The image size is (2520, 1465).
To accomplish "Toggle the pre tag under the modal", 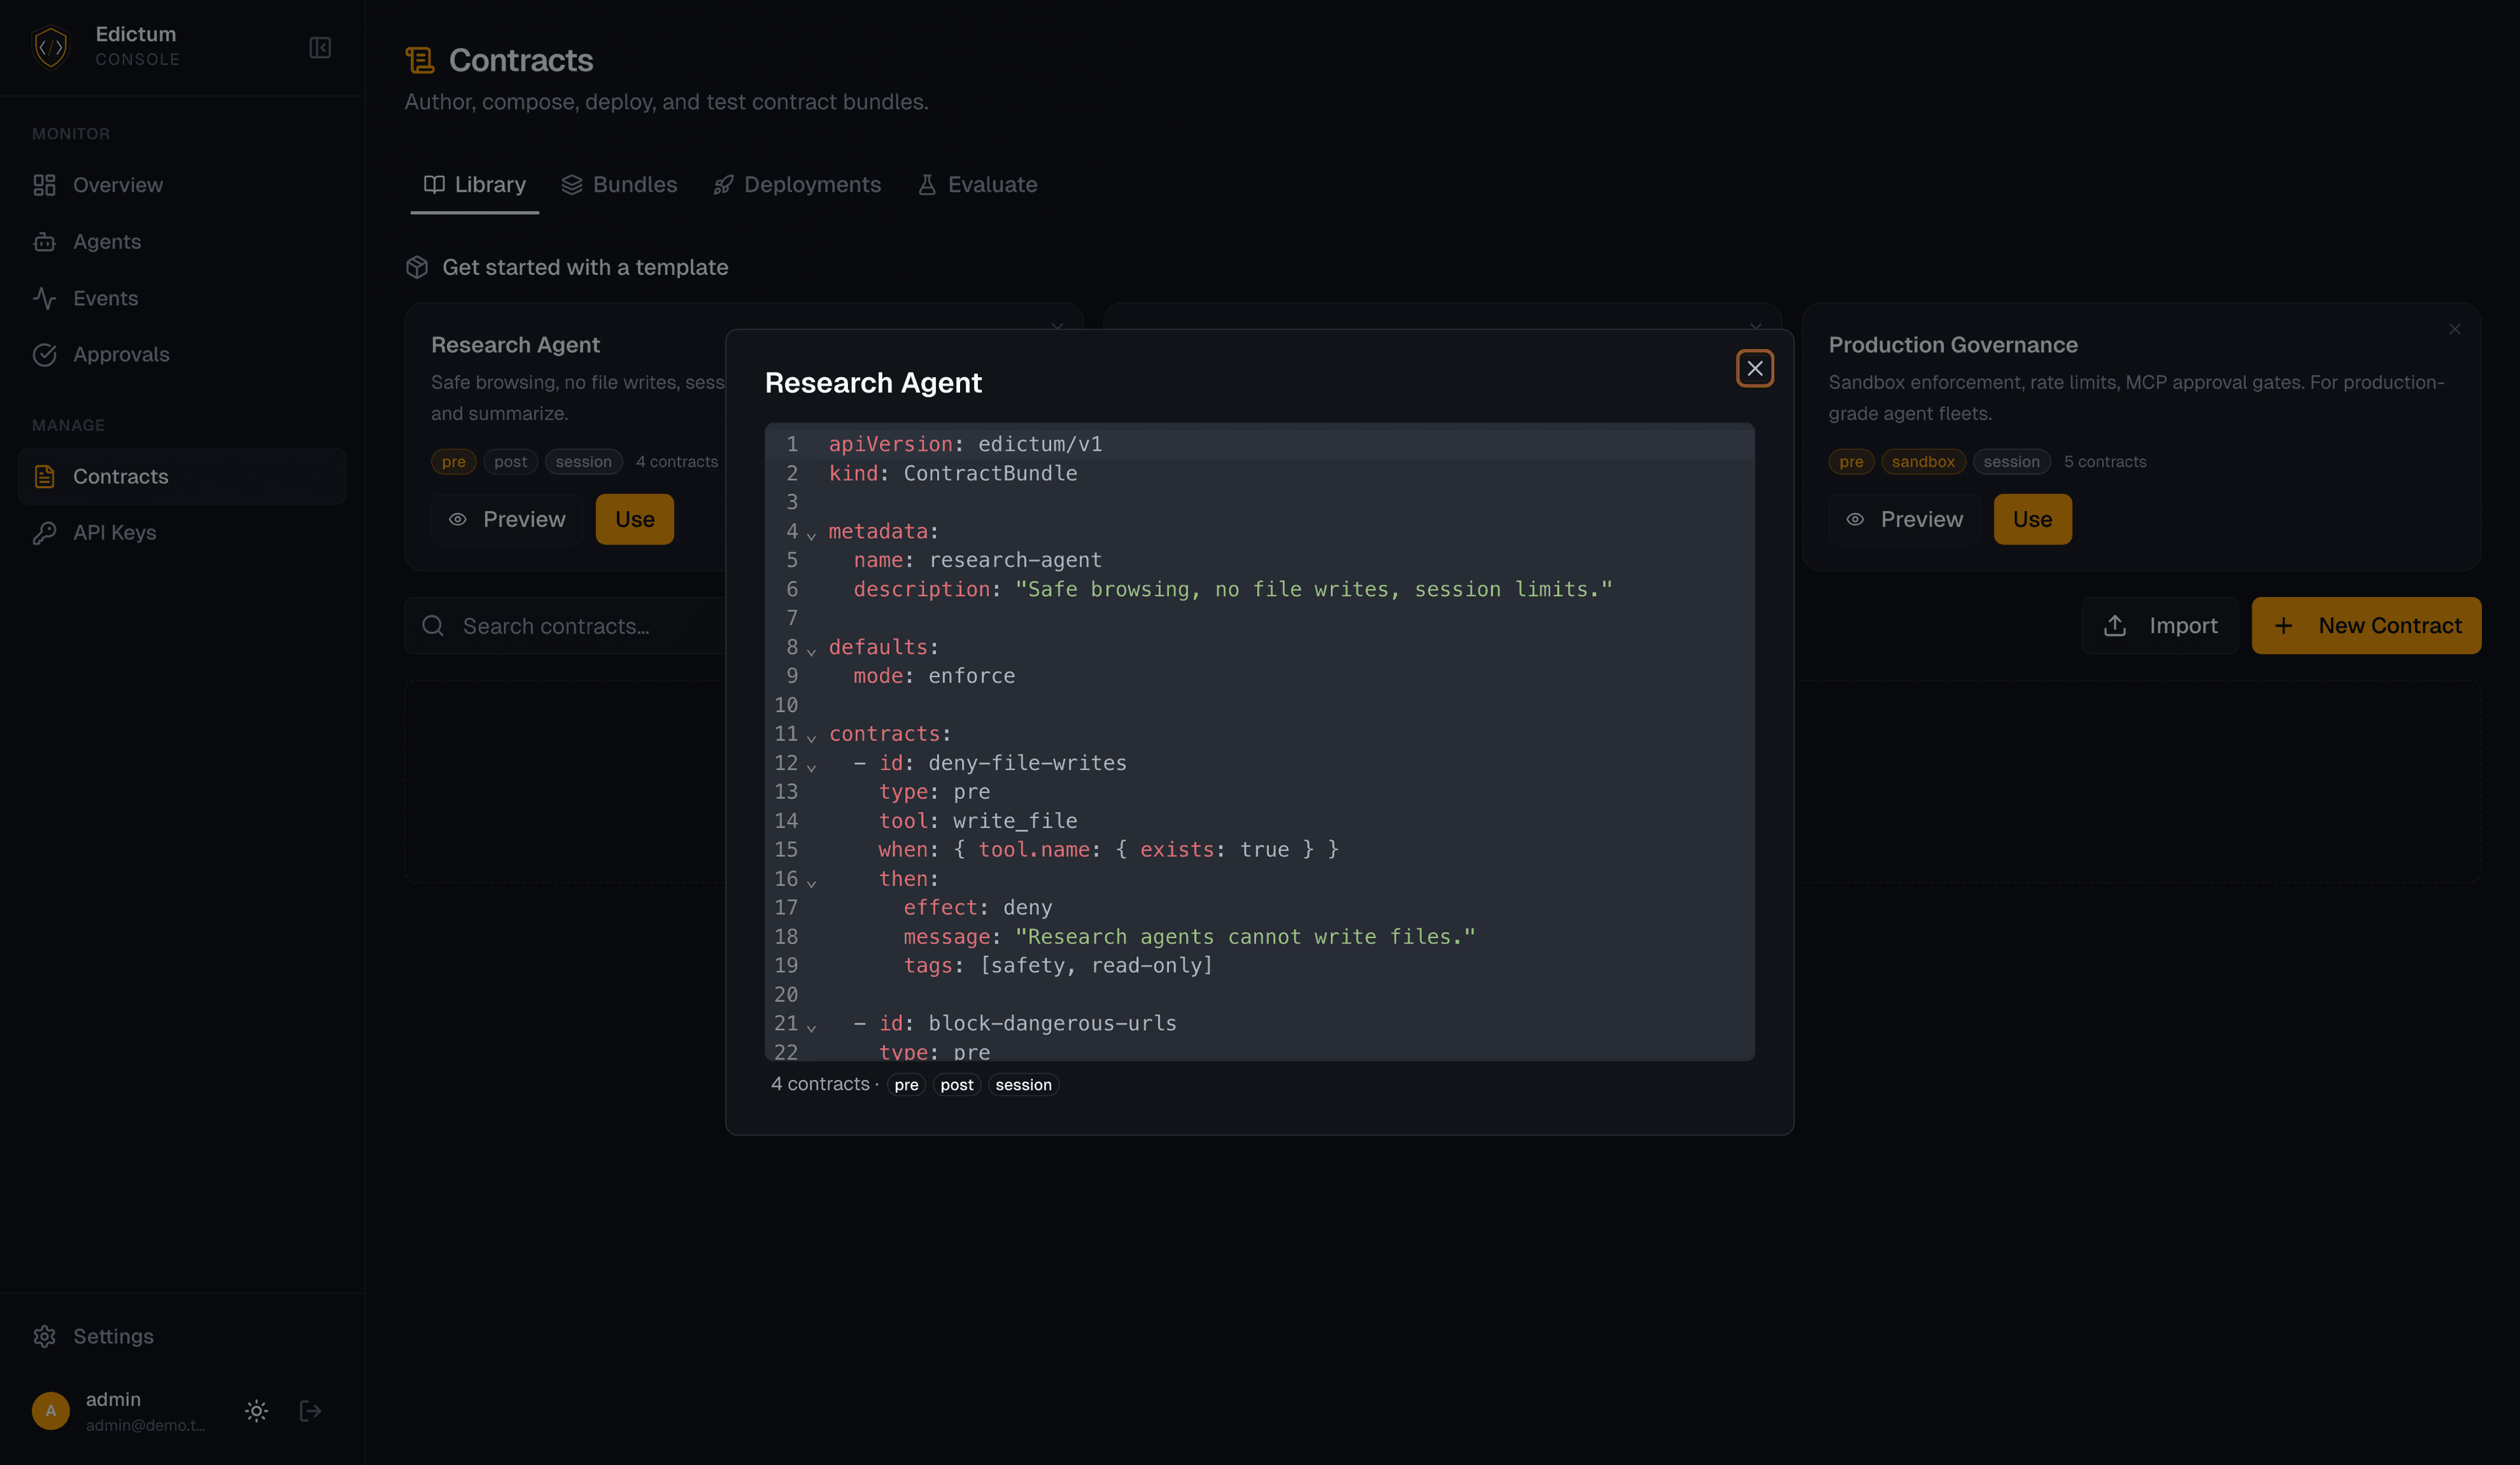I will 905,1084.
